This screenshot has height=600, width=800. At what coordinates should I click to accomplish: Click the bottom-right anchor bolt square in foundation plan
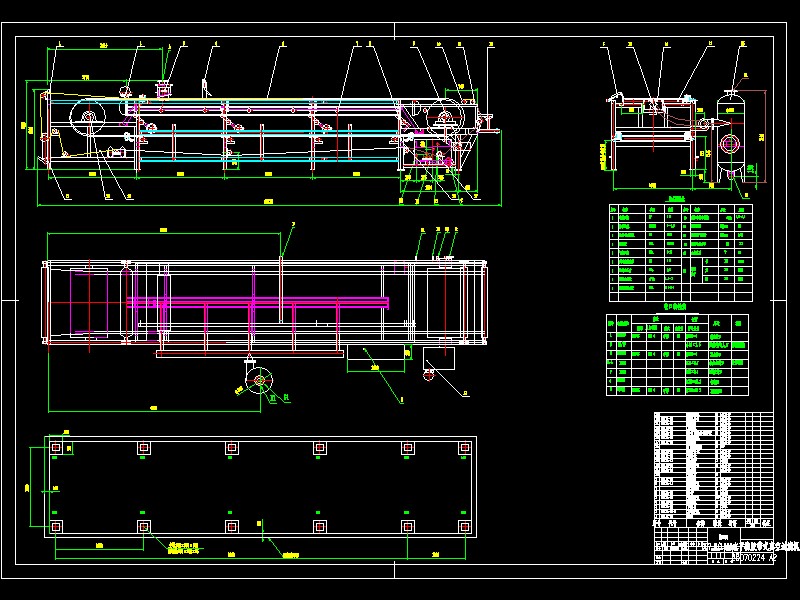pyautogui.click(x=464, y=526)
